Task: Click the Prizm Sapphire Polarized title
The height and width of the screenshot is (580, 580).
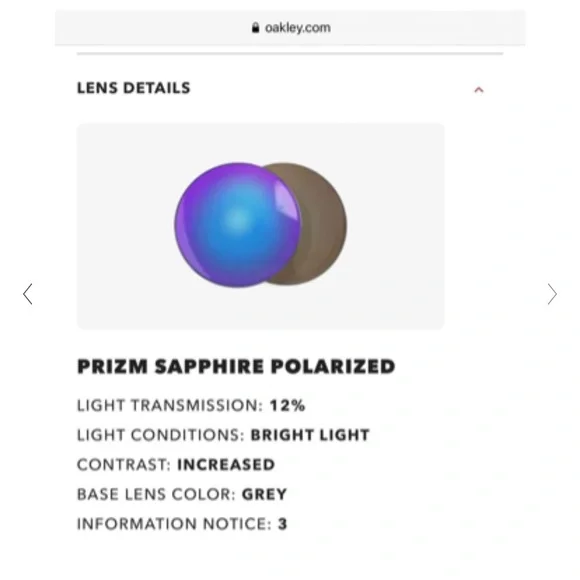Action: pyautogui.click(x=236, y=367)
